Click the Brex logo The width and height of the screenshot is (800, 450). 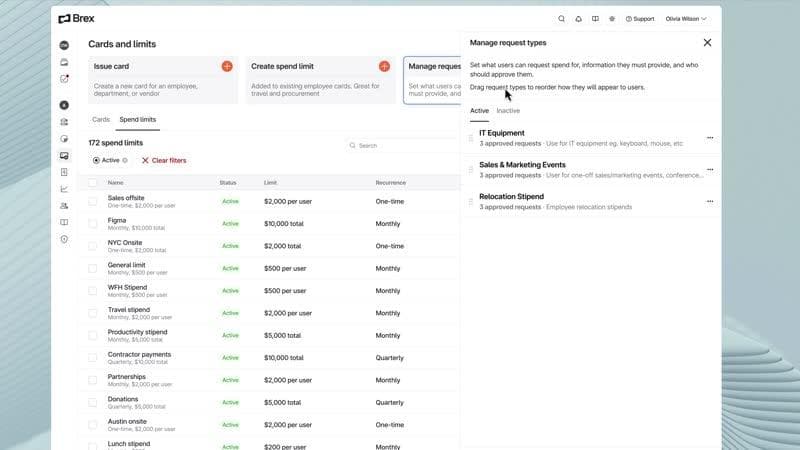click(76, 18)
